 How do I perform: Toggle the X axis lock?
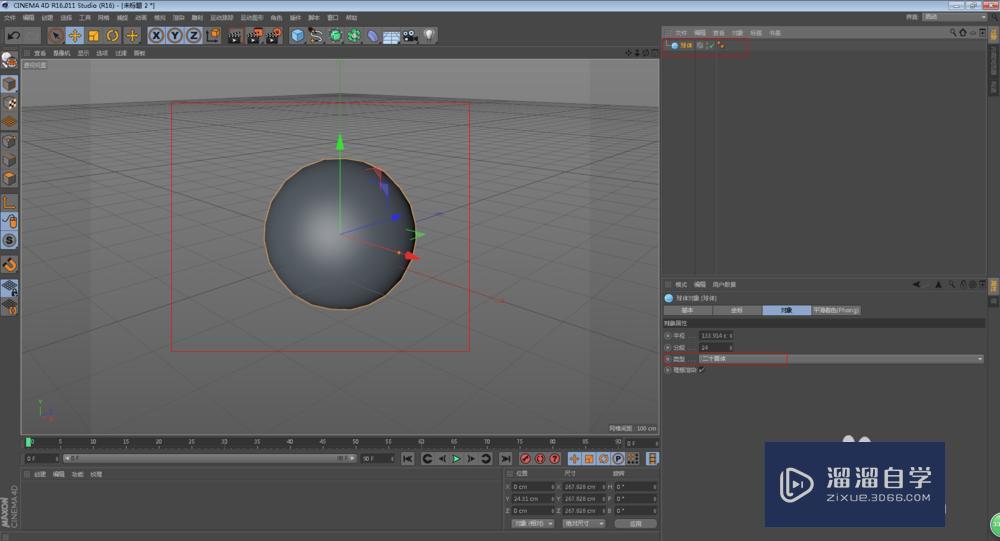pyautogui.click(x=156, y=36)
